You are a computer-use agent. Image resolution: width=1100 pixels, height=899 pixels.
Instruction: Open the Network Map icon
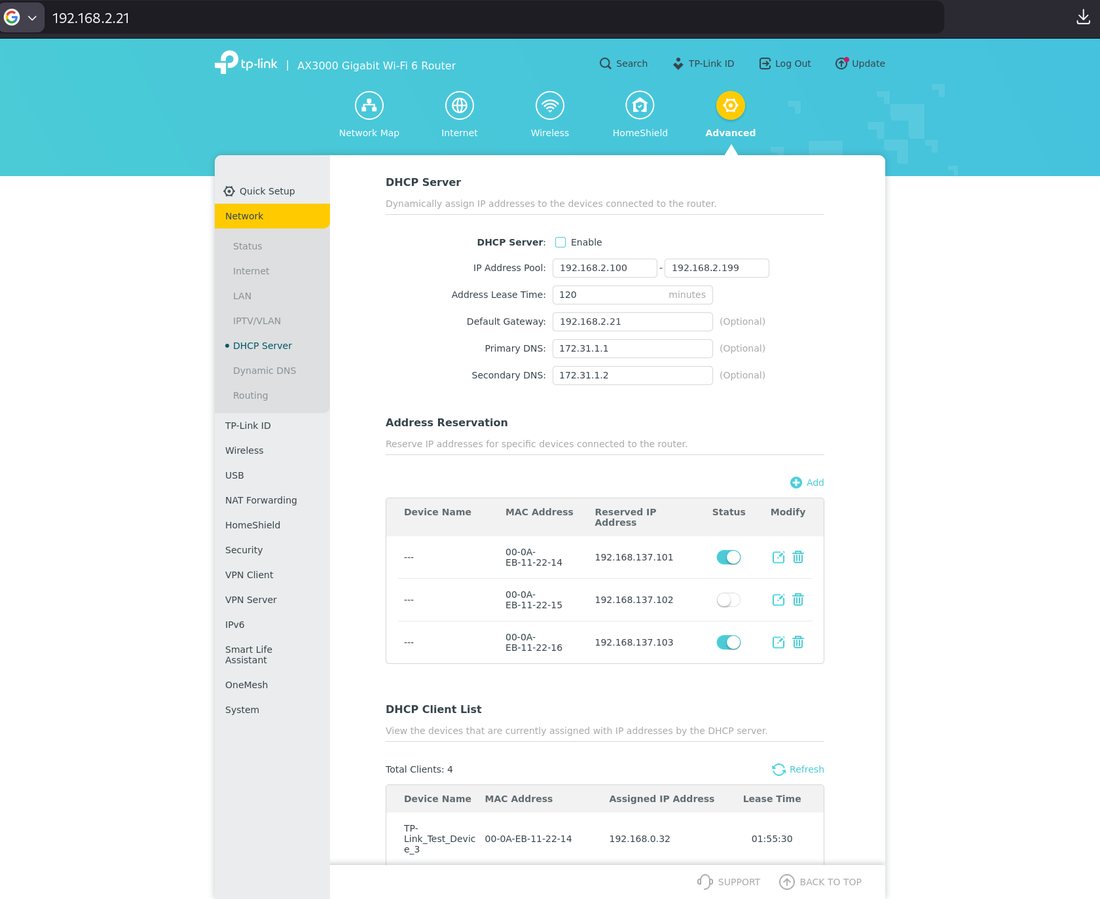(x=369, y=106)
